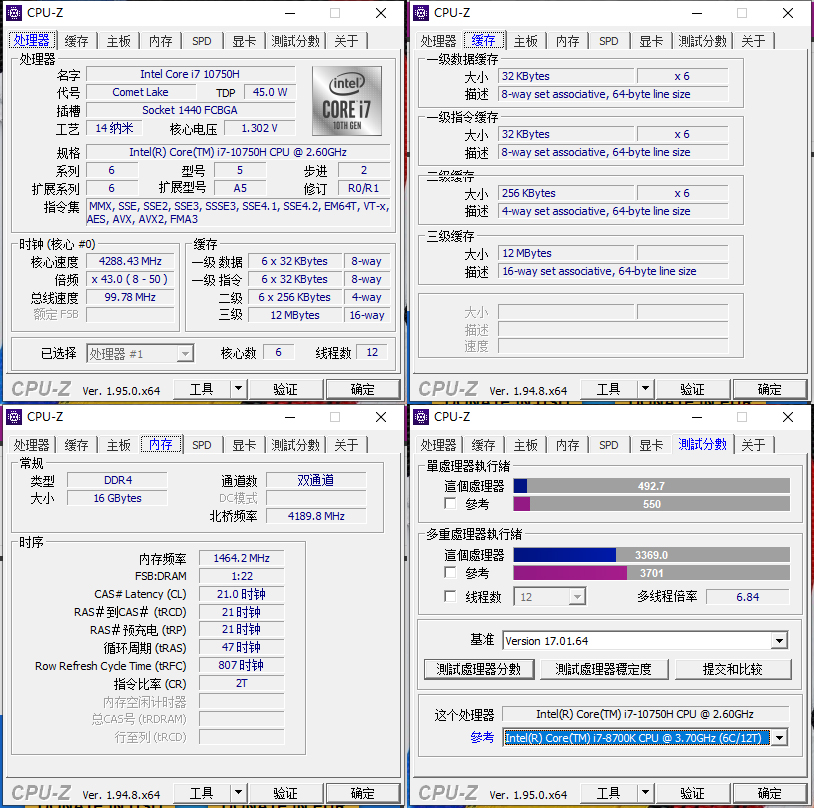Click the 驗證 button in the top-left window

[x=286, y=388]
